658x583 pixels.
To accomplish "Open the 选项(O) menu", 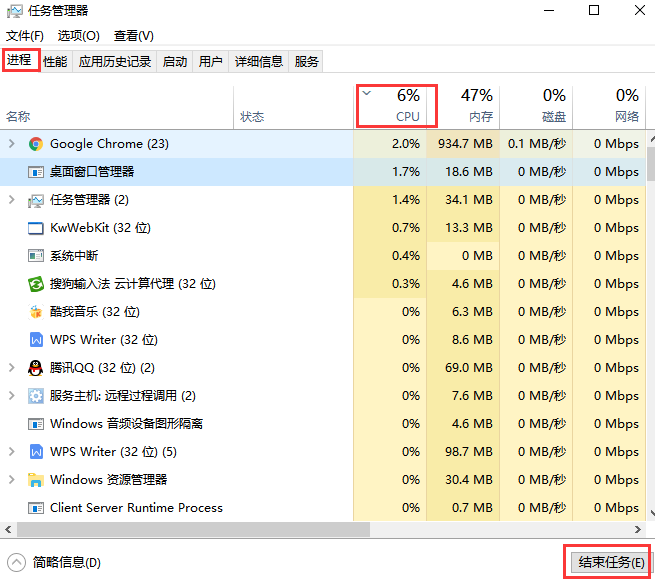I will point(78,36).
